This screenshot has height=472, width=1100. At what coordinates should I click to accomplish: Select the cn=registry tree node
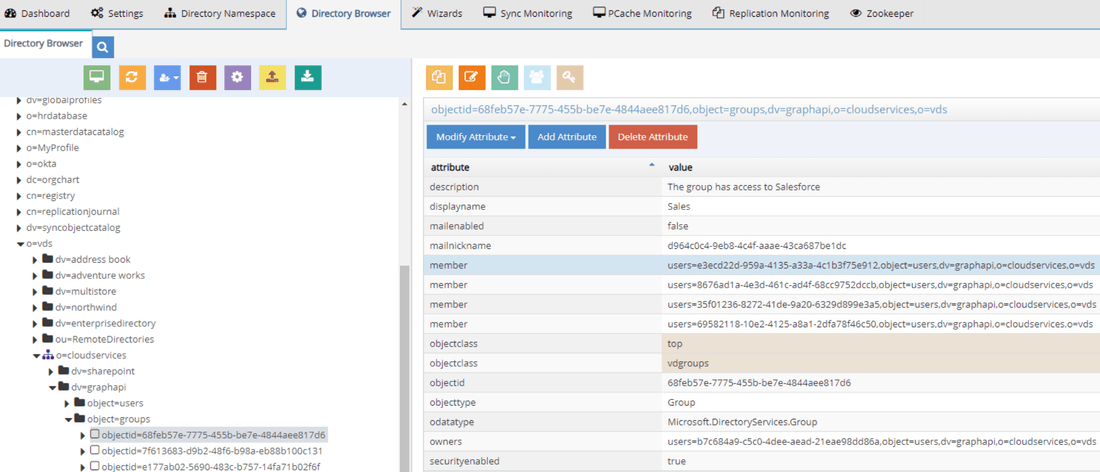click(51, 196)
